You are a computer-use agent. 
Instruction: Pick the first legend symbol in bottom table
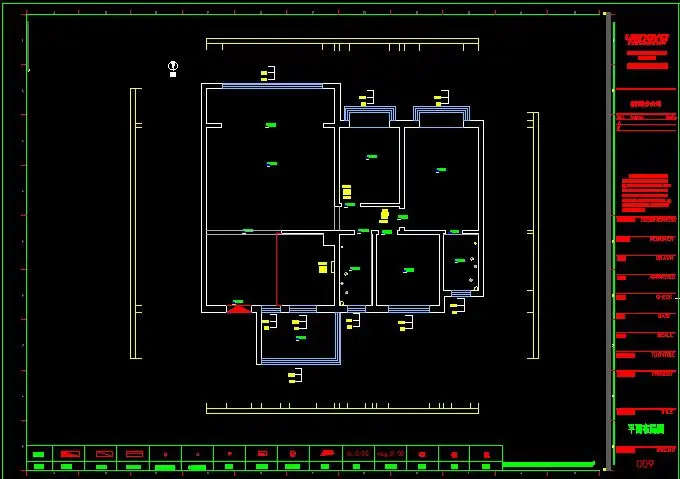pos(39,453)
